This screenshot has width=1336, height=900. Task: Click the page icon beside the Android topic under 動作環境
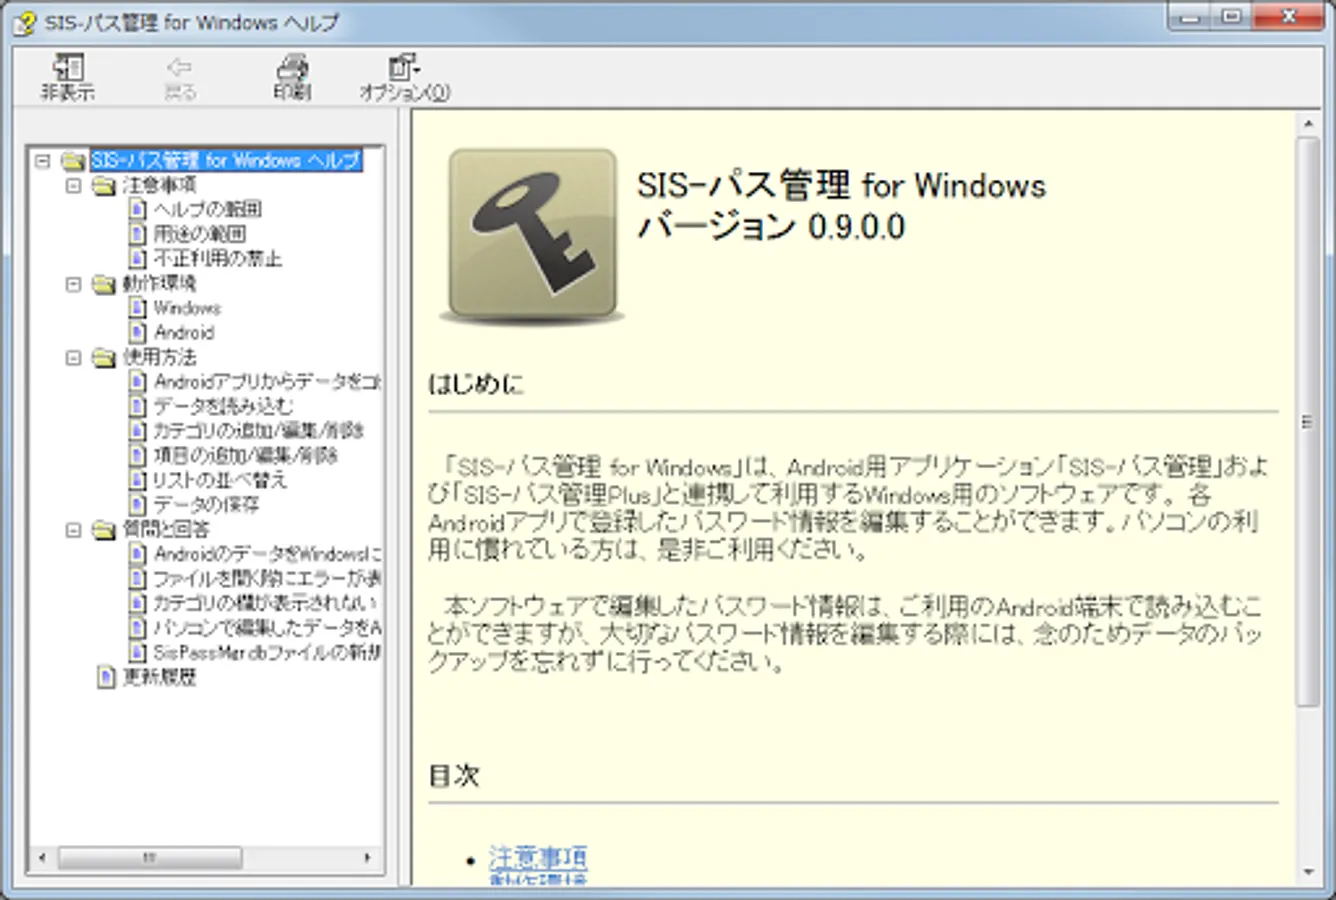137,332
